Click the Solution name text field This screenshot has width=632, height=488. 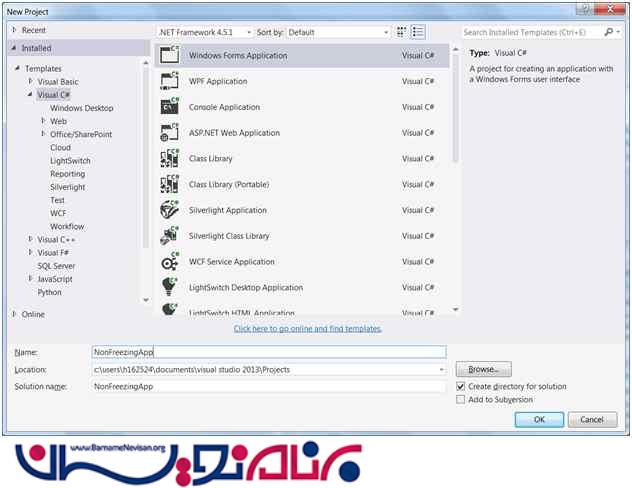(x=269, y=386)
